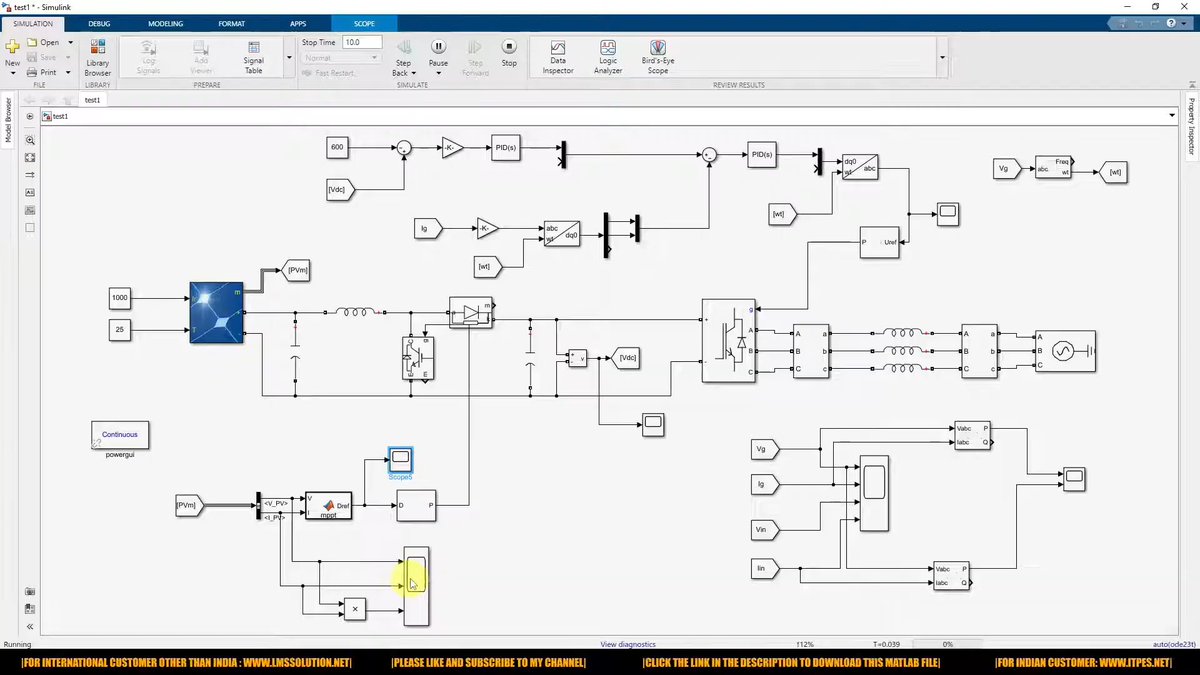Switch to the APPS tab
The height and width of the screenshot is (675, 1200).
click(x=298, y=23)
